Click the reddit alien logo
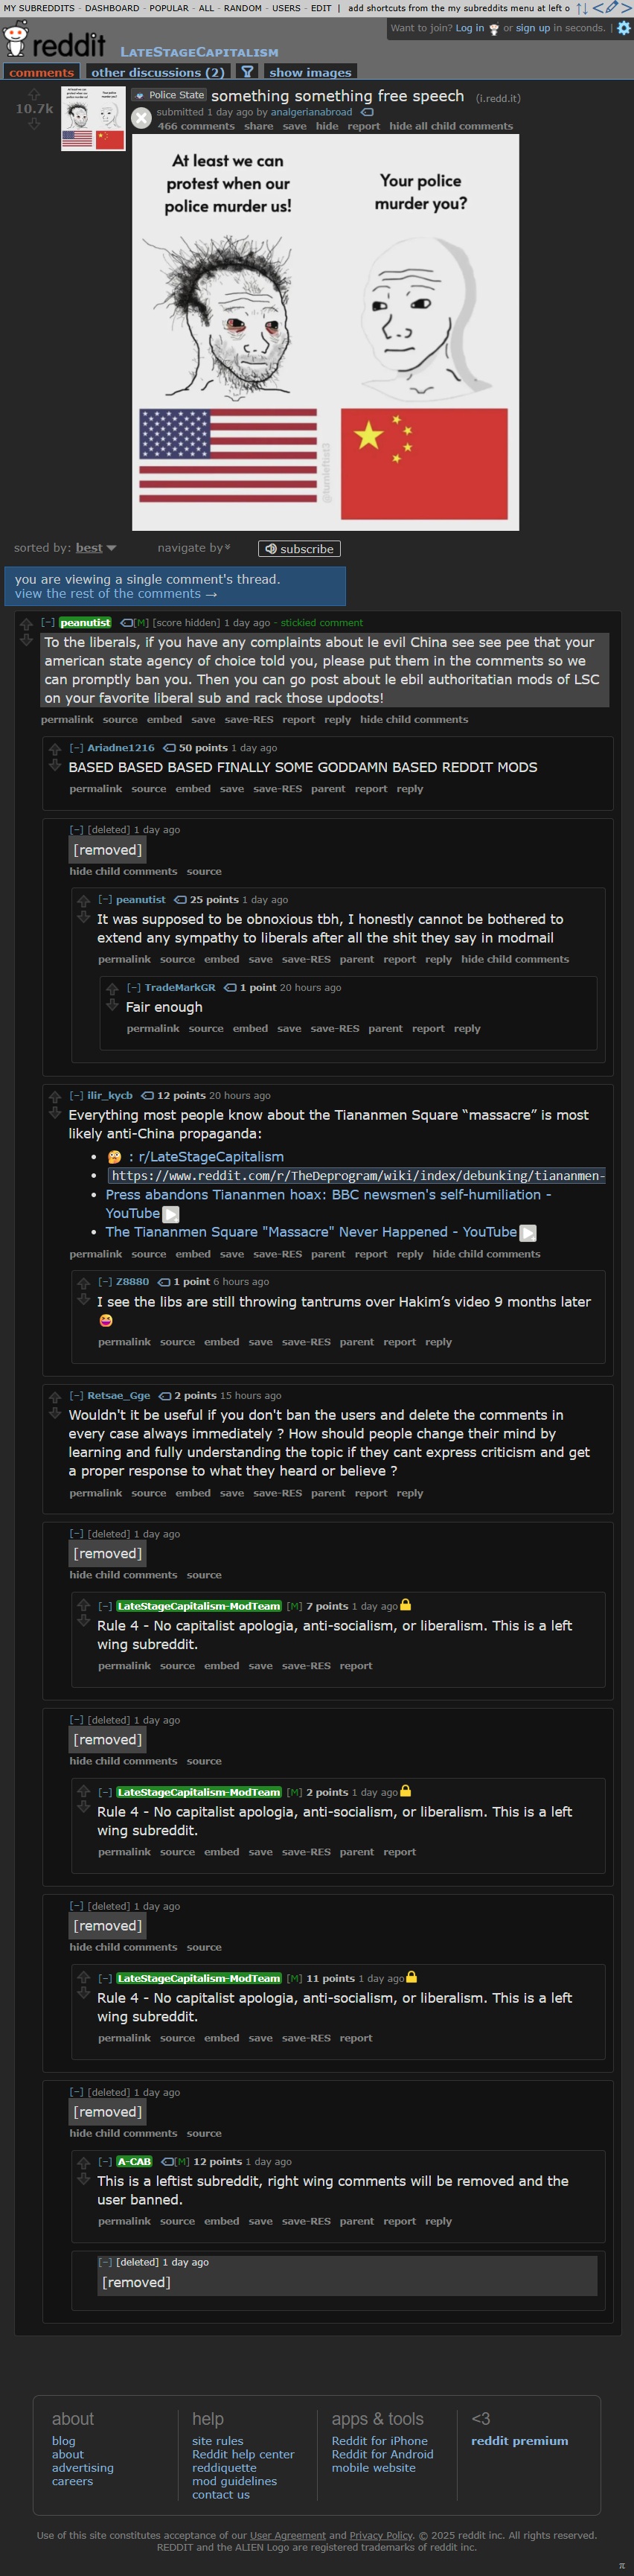The image size is (634, 2576). coord(16,39)
